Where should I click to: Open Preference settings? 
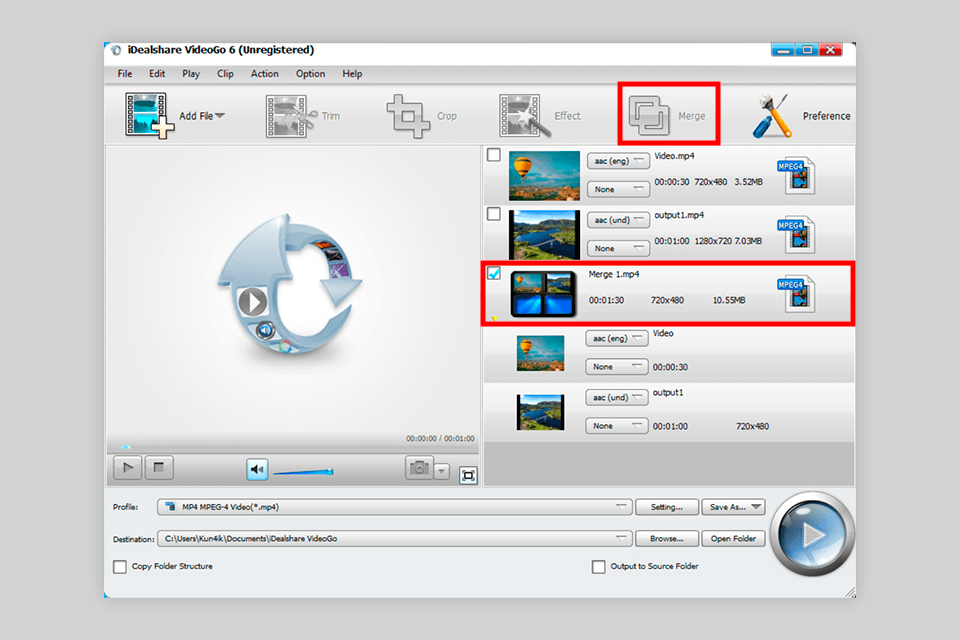point(801,116)
